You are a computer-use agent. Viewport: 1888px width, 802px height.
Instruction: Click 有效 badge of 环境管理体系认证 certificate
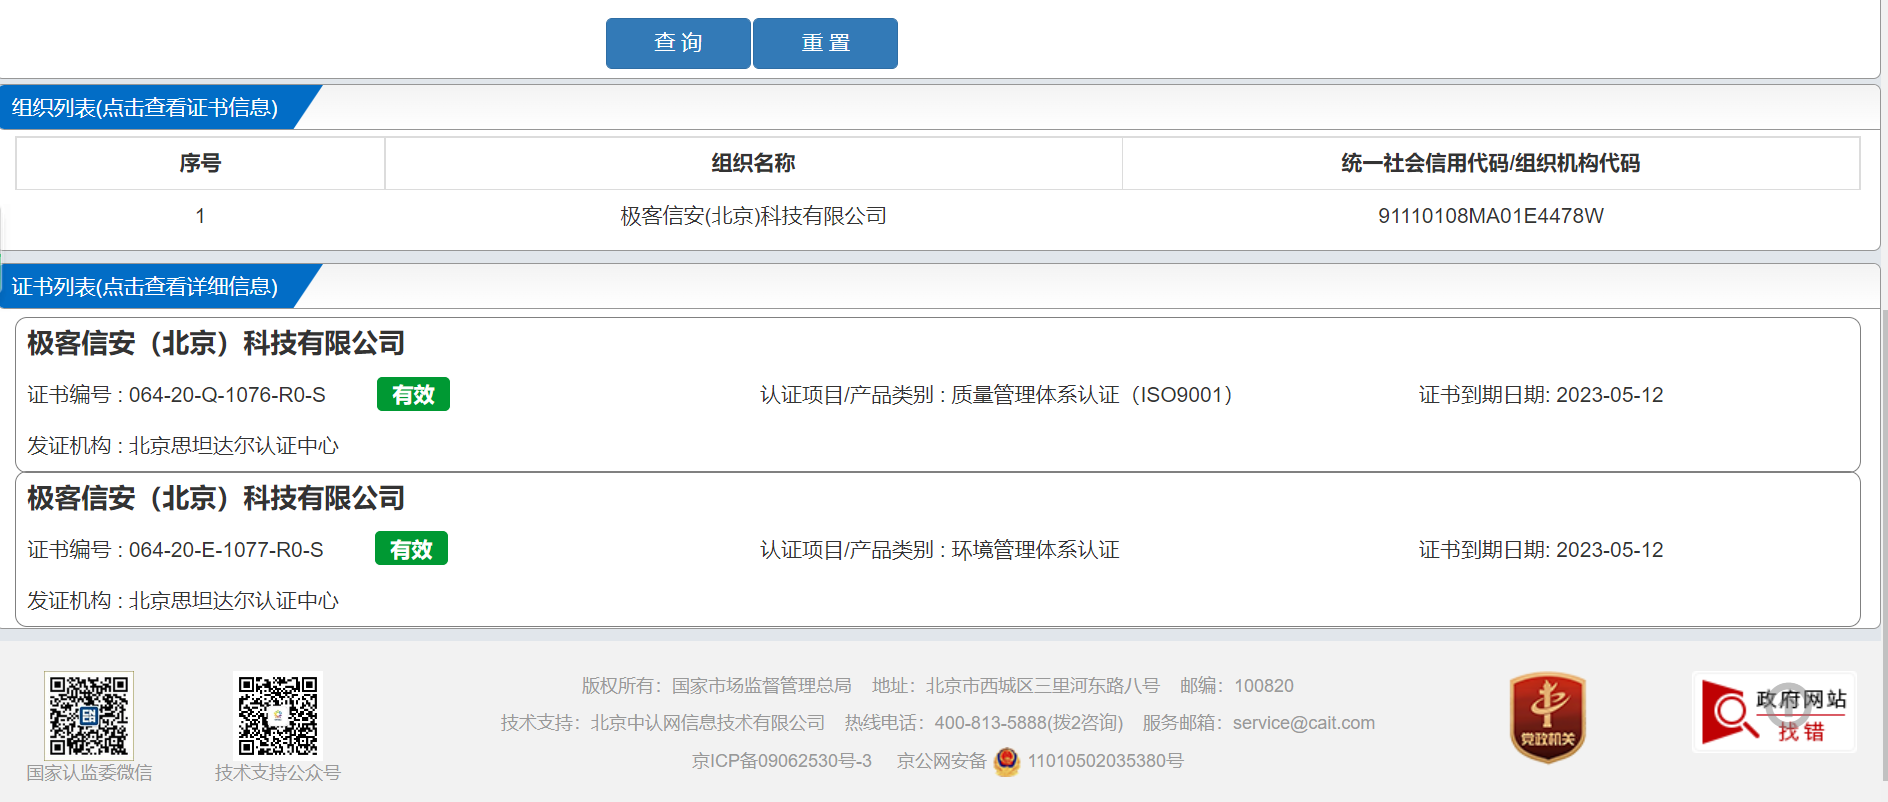[411, 549]
